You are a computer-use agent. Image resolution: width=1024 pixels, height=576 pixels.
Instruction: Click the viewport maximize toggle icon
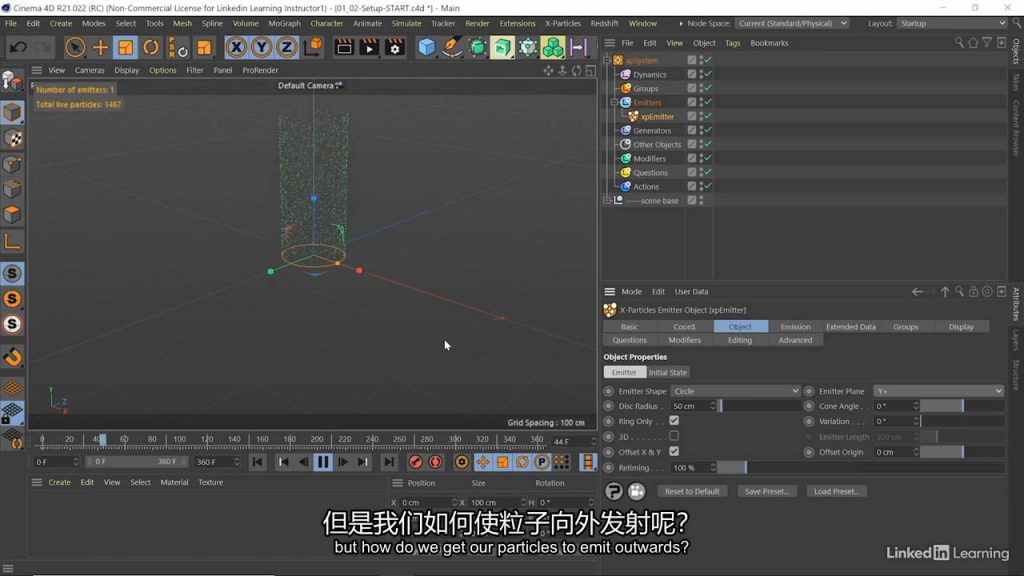pos(590,70)
